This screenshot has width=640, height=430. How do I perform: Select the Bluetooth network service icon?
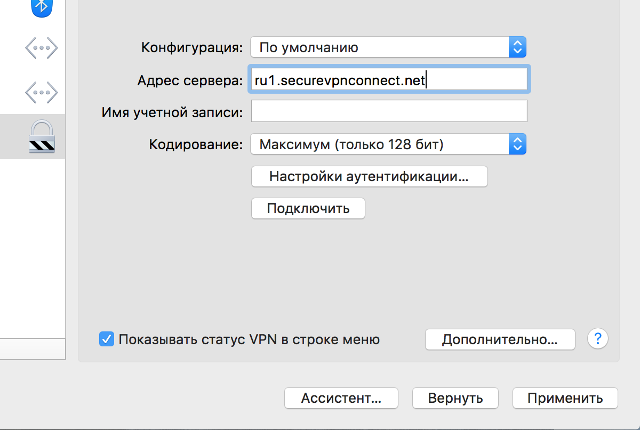[42, 7]
